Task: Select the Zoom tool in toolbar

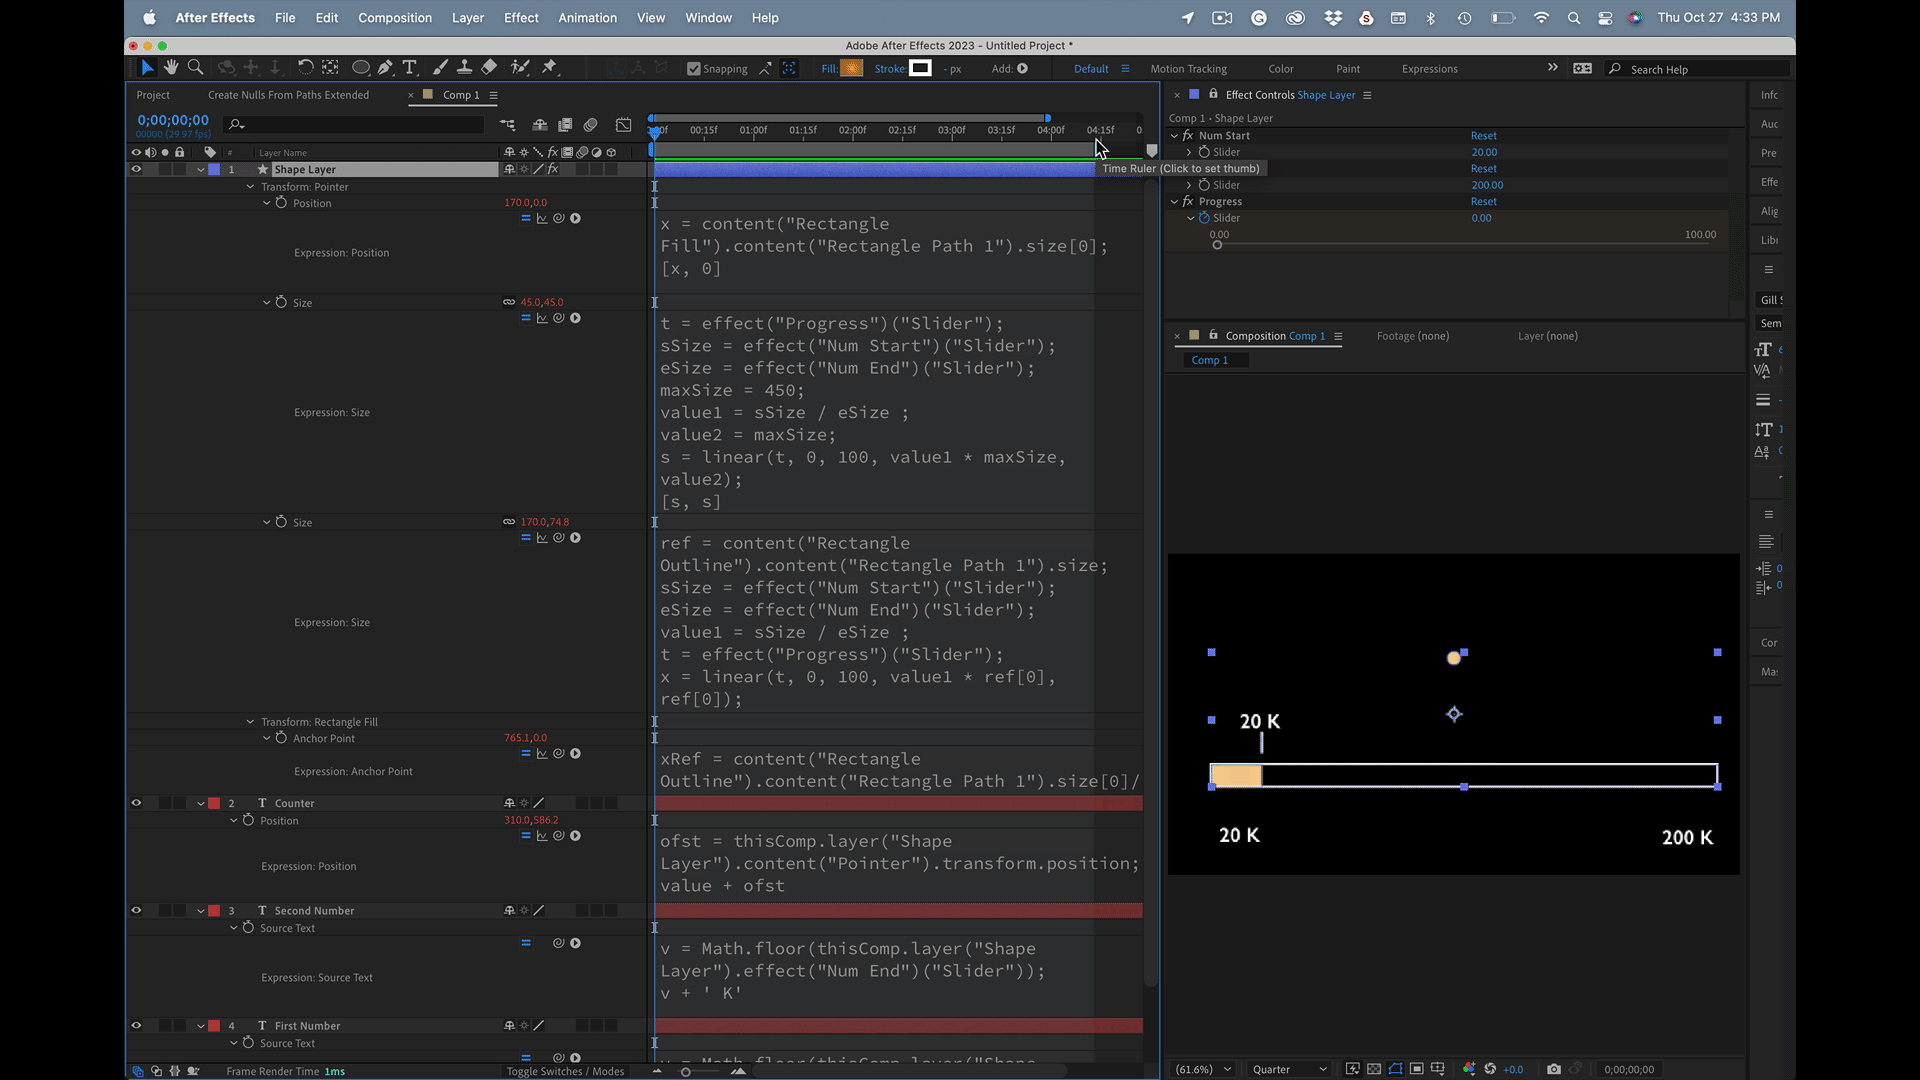Action: click(x=196, y=68)
